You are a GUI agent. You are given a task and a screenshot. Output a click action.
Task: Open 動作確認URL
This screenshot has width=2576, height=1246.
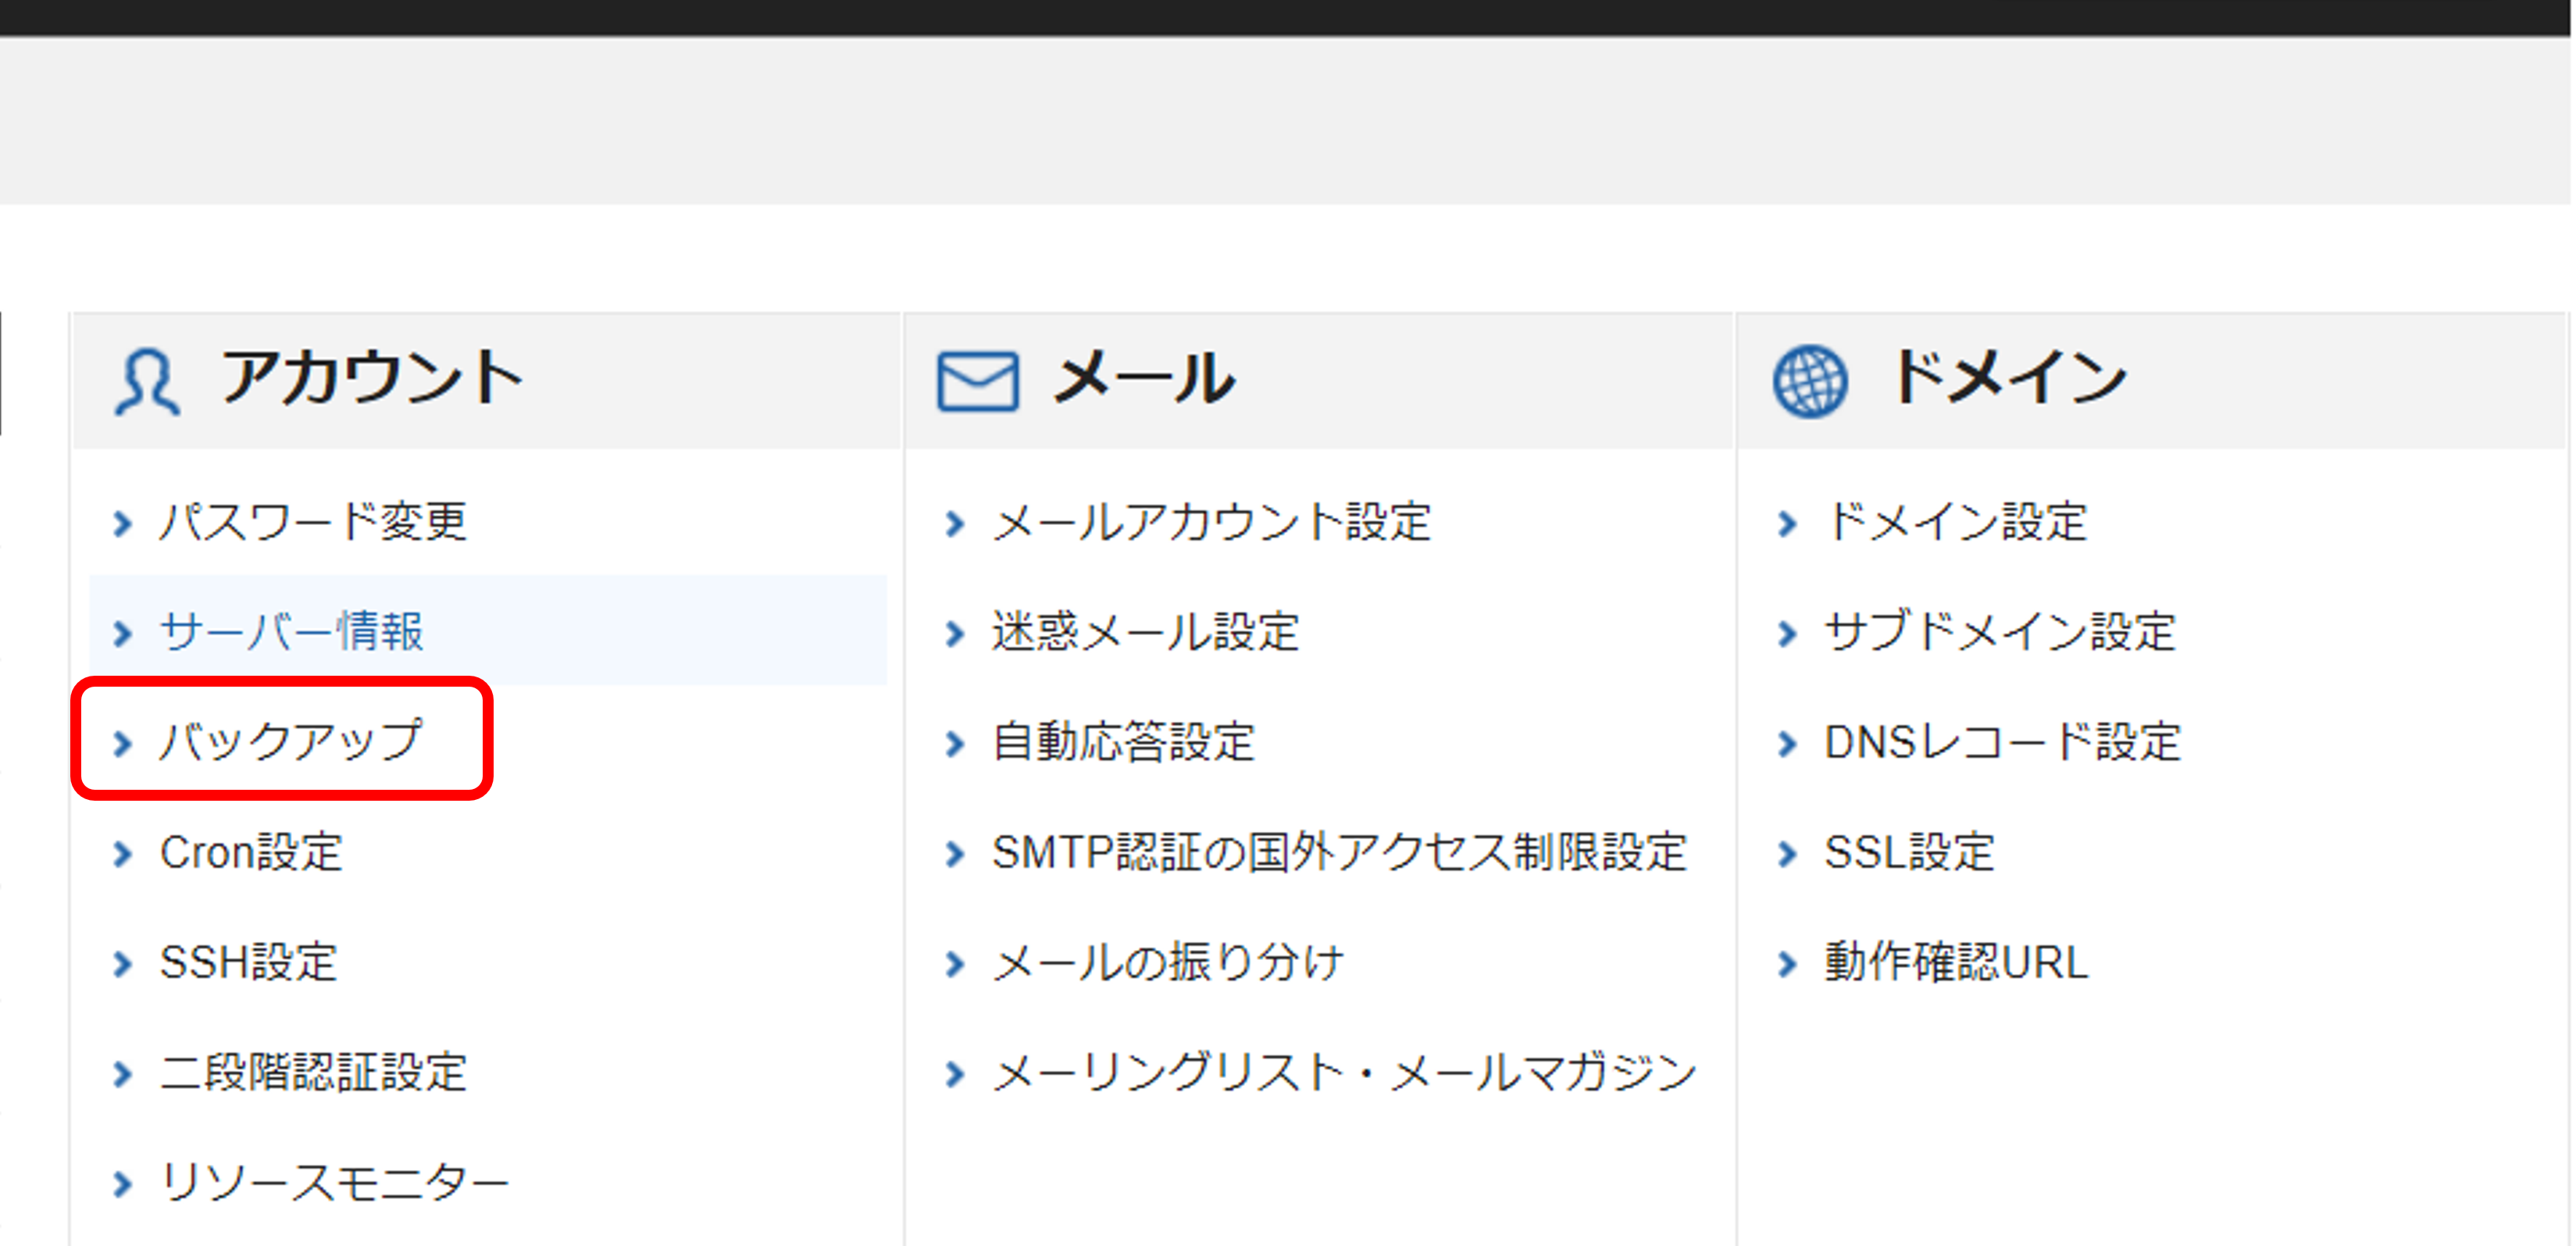[1956, 962]
